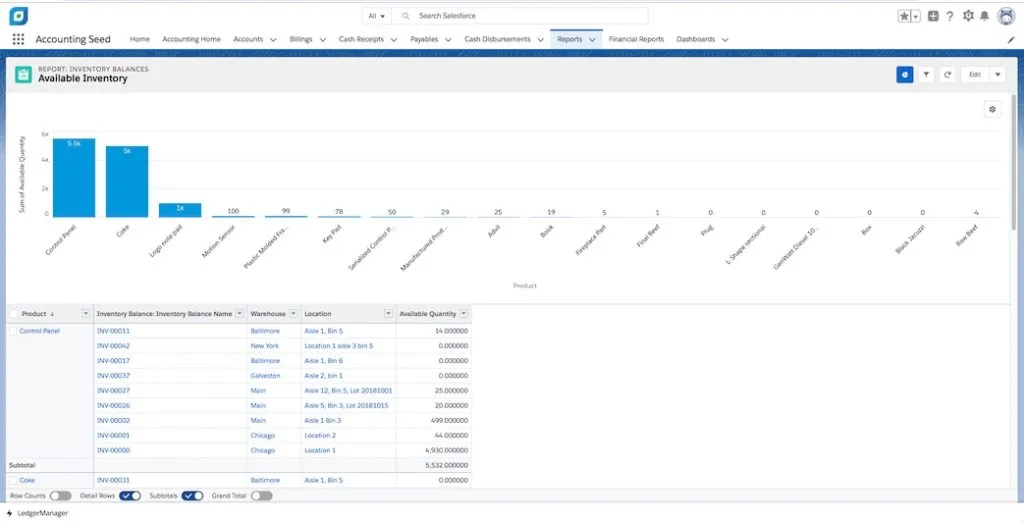This screenshot has width=1024, height=523.
Task: Open the report filter funnel icon
Action: tap(926, 74)
